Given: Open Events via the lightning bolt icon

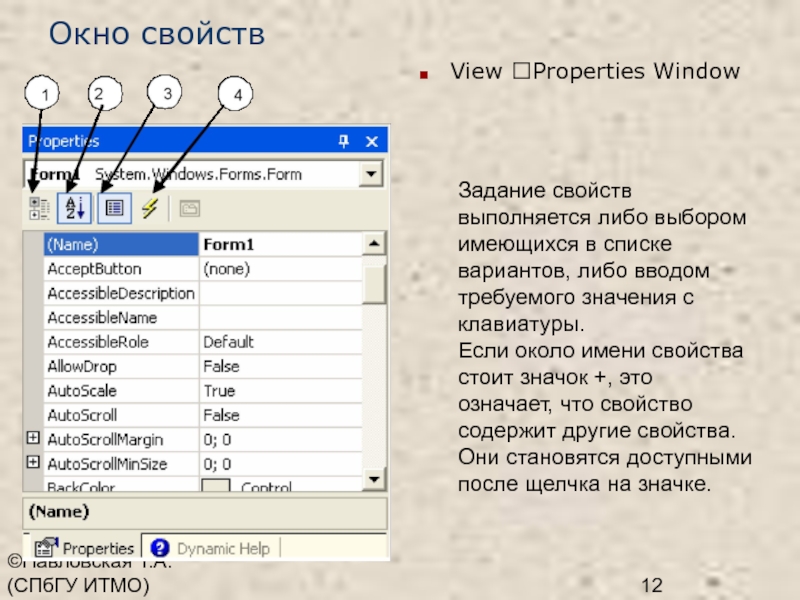Looking at the screenshot, I should pyautogui.click(x=150, y=208).
